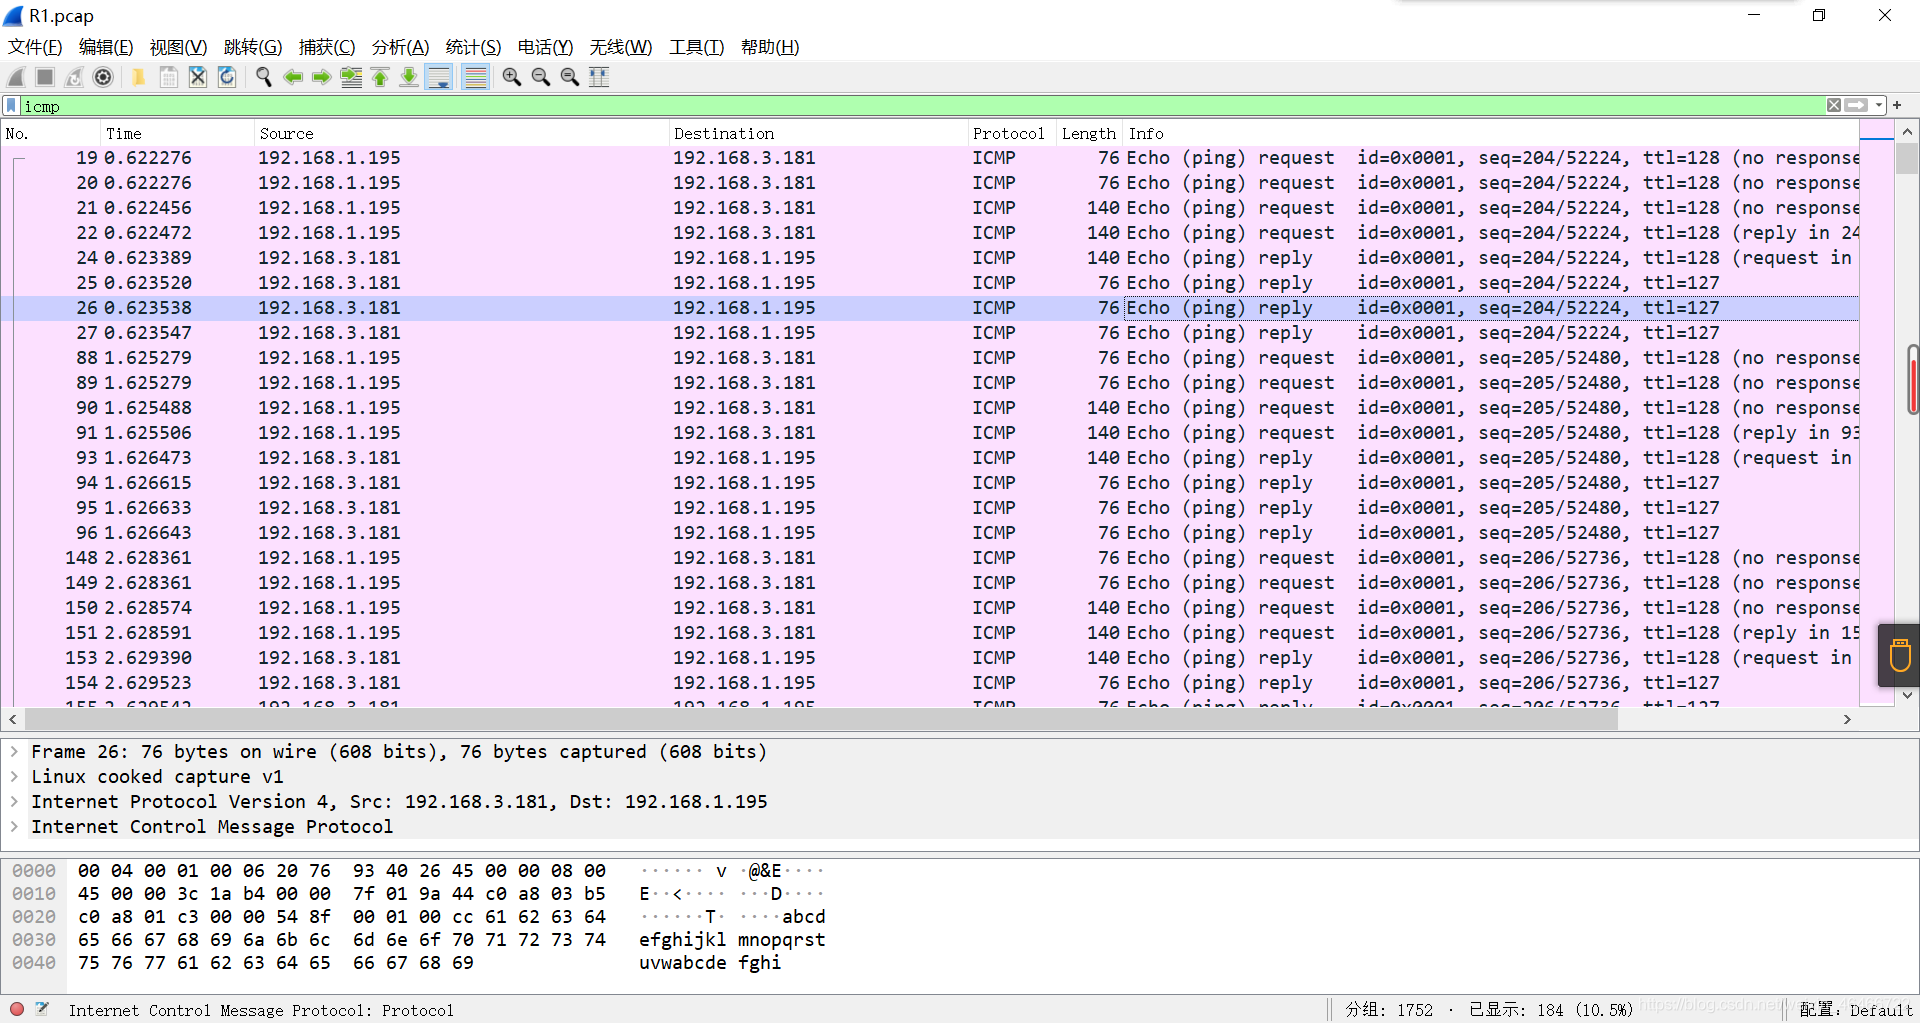Open the find packet tool
The height and width of the screenshot is (1023, 1920).
(263, 77)
